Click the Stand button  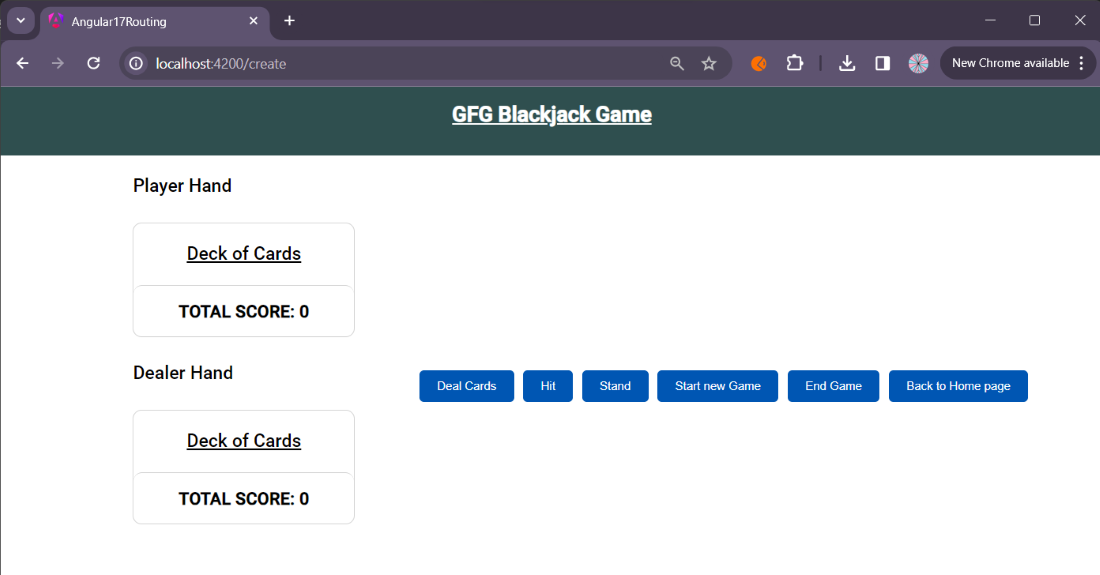(615, 386)
